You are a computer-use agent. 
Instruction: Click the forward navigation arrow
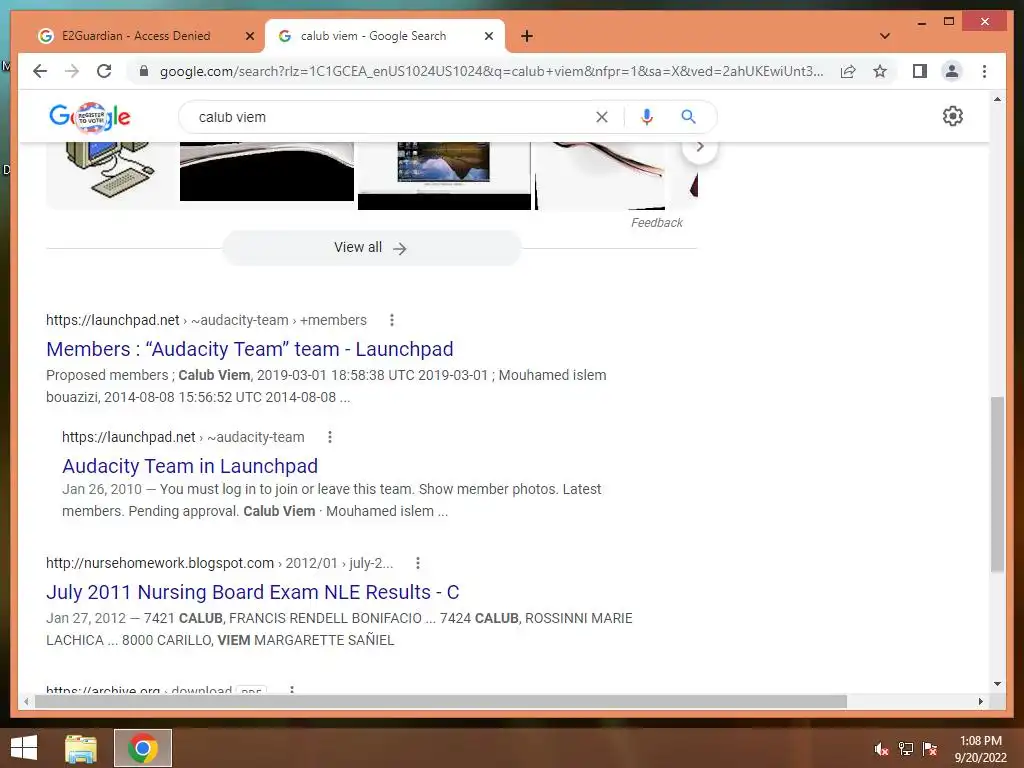click(x=72, y=71)
